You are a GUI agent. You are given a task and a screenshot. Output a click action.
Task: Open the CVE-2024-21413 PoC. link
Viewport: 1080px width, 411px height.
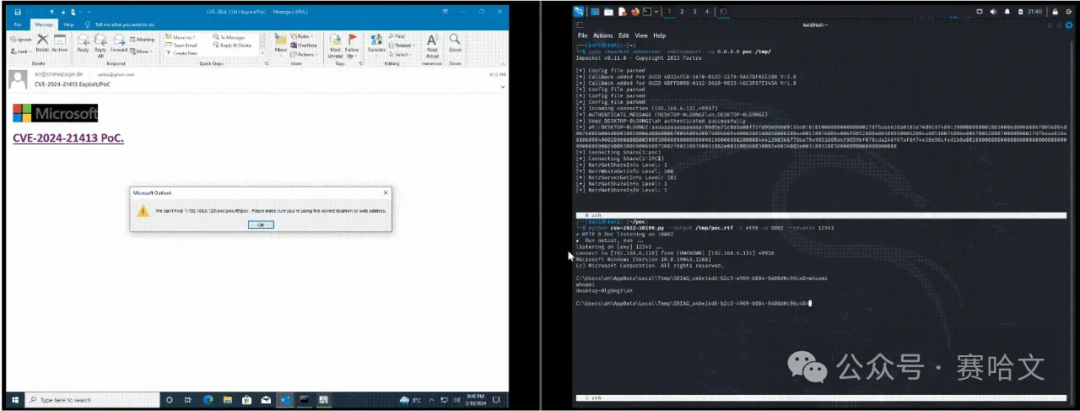pyautogui.click(x=68, y=138)
